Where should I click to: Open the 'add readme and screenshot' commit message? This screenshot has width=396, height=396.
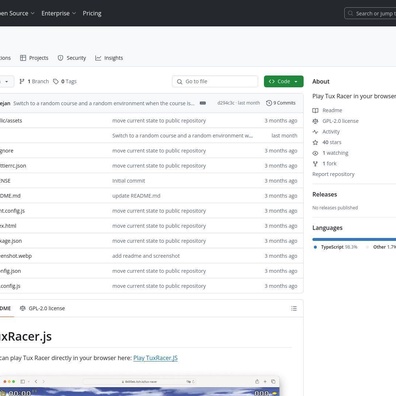(146, 256)
